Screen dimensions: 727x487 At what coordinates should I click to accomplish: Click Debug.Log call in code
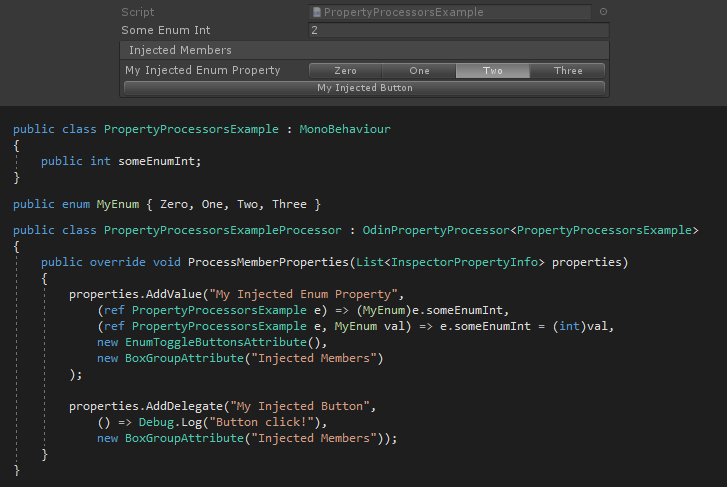170,423
